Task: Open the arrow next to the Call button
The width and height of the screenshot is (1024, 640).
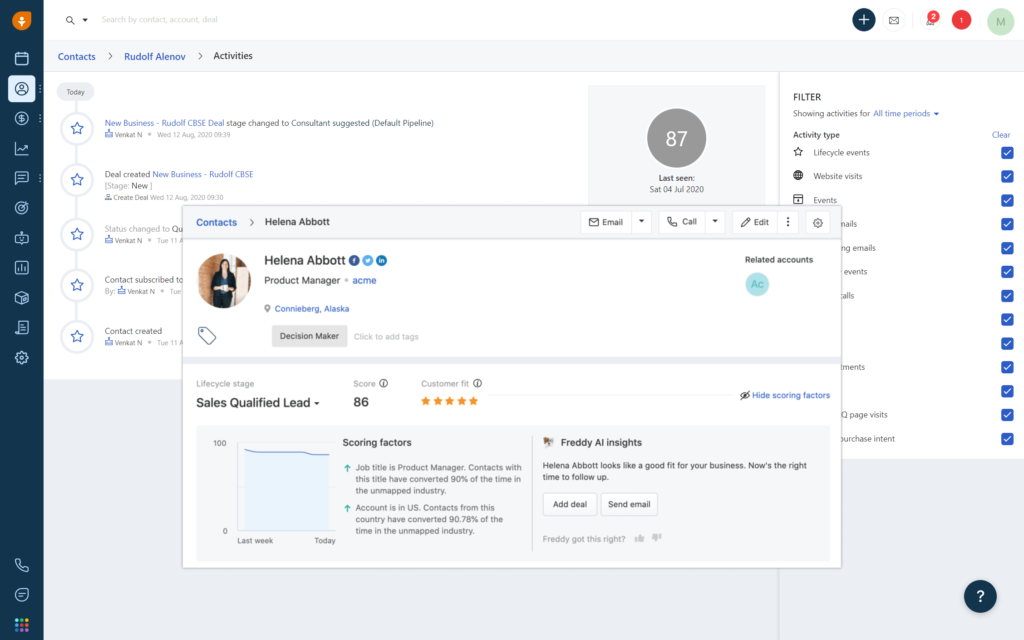Action: coord(714,222)
